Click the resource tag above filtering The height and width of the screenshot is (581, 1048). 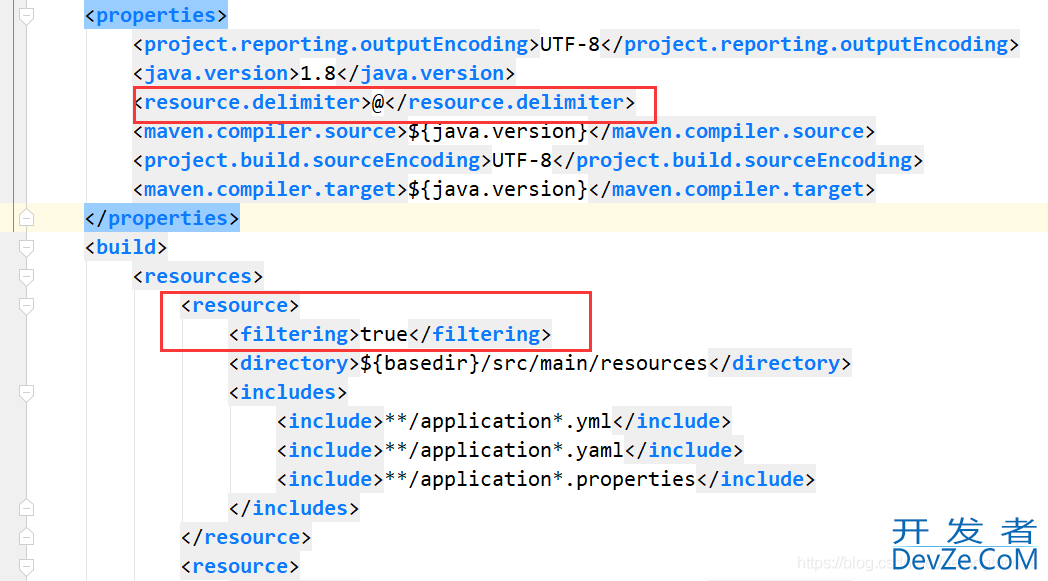coord(240,306)
